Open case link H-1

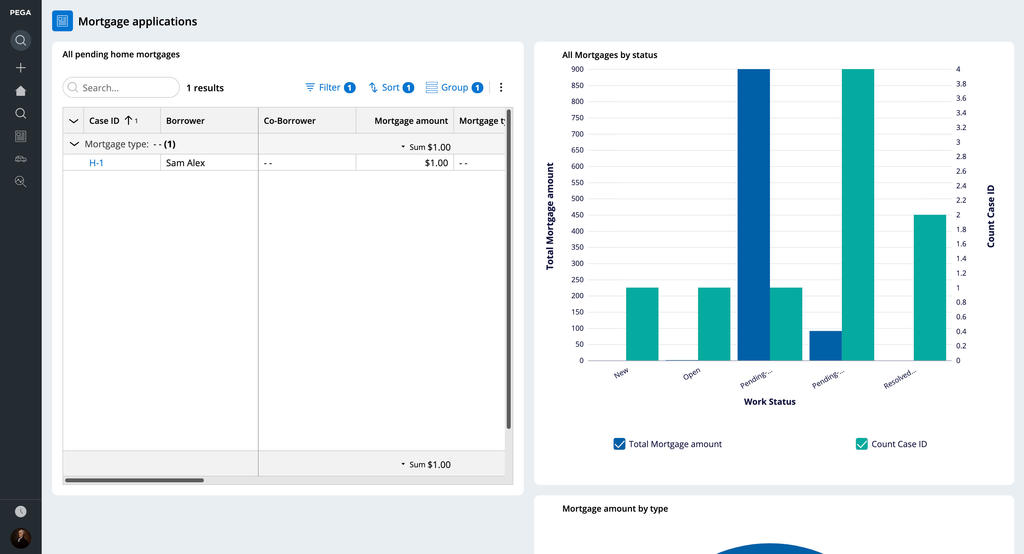(x=96, y=163)
